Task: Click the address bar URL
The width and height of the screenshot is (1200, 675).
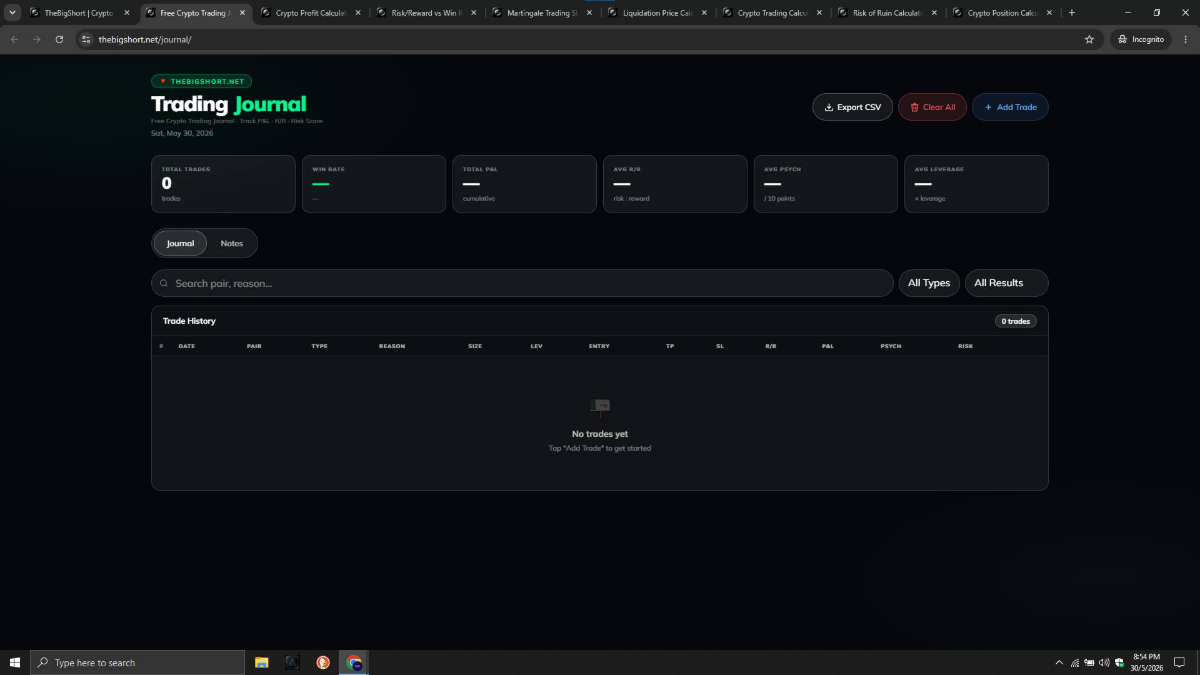Action: coord(145,39)
